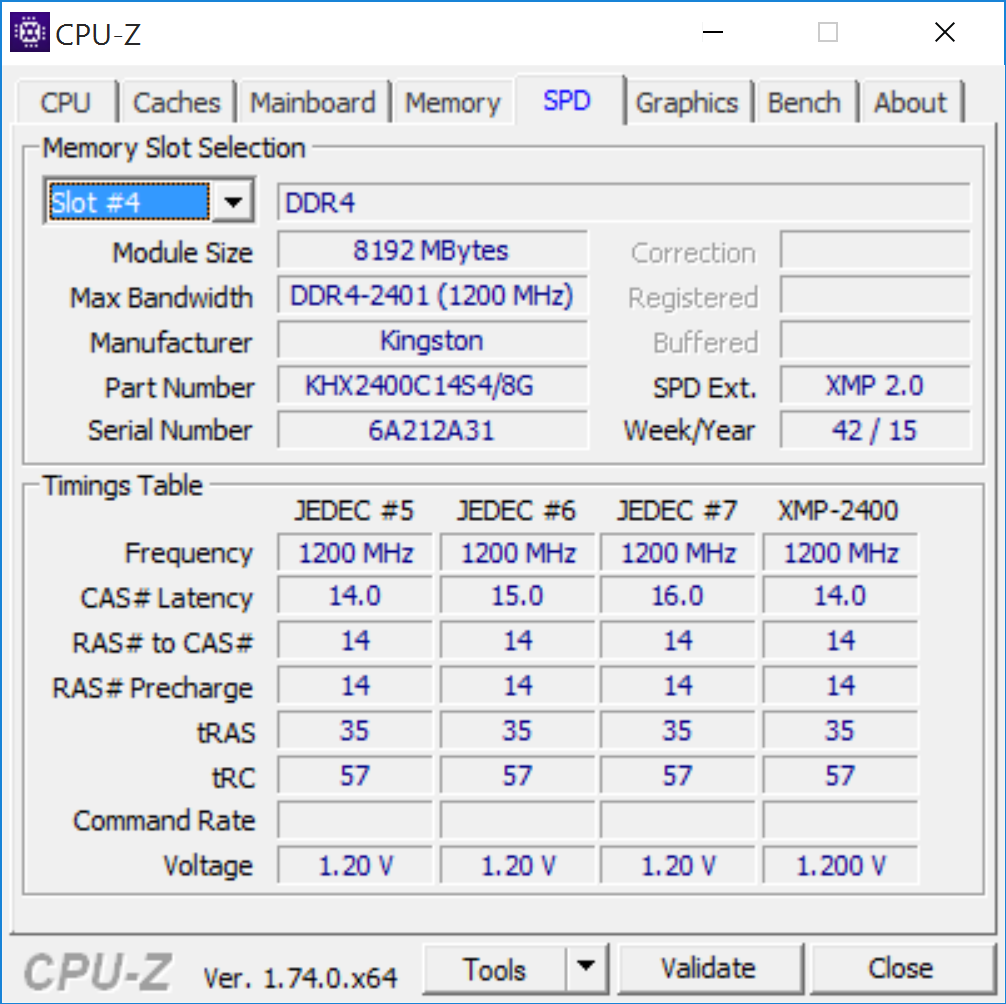Open the Graphics tab
The image size is (1006, 1004).
coord(687,103)
